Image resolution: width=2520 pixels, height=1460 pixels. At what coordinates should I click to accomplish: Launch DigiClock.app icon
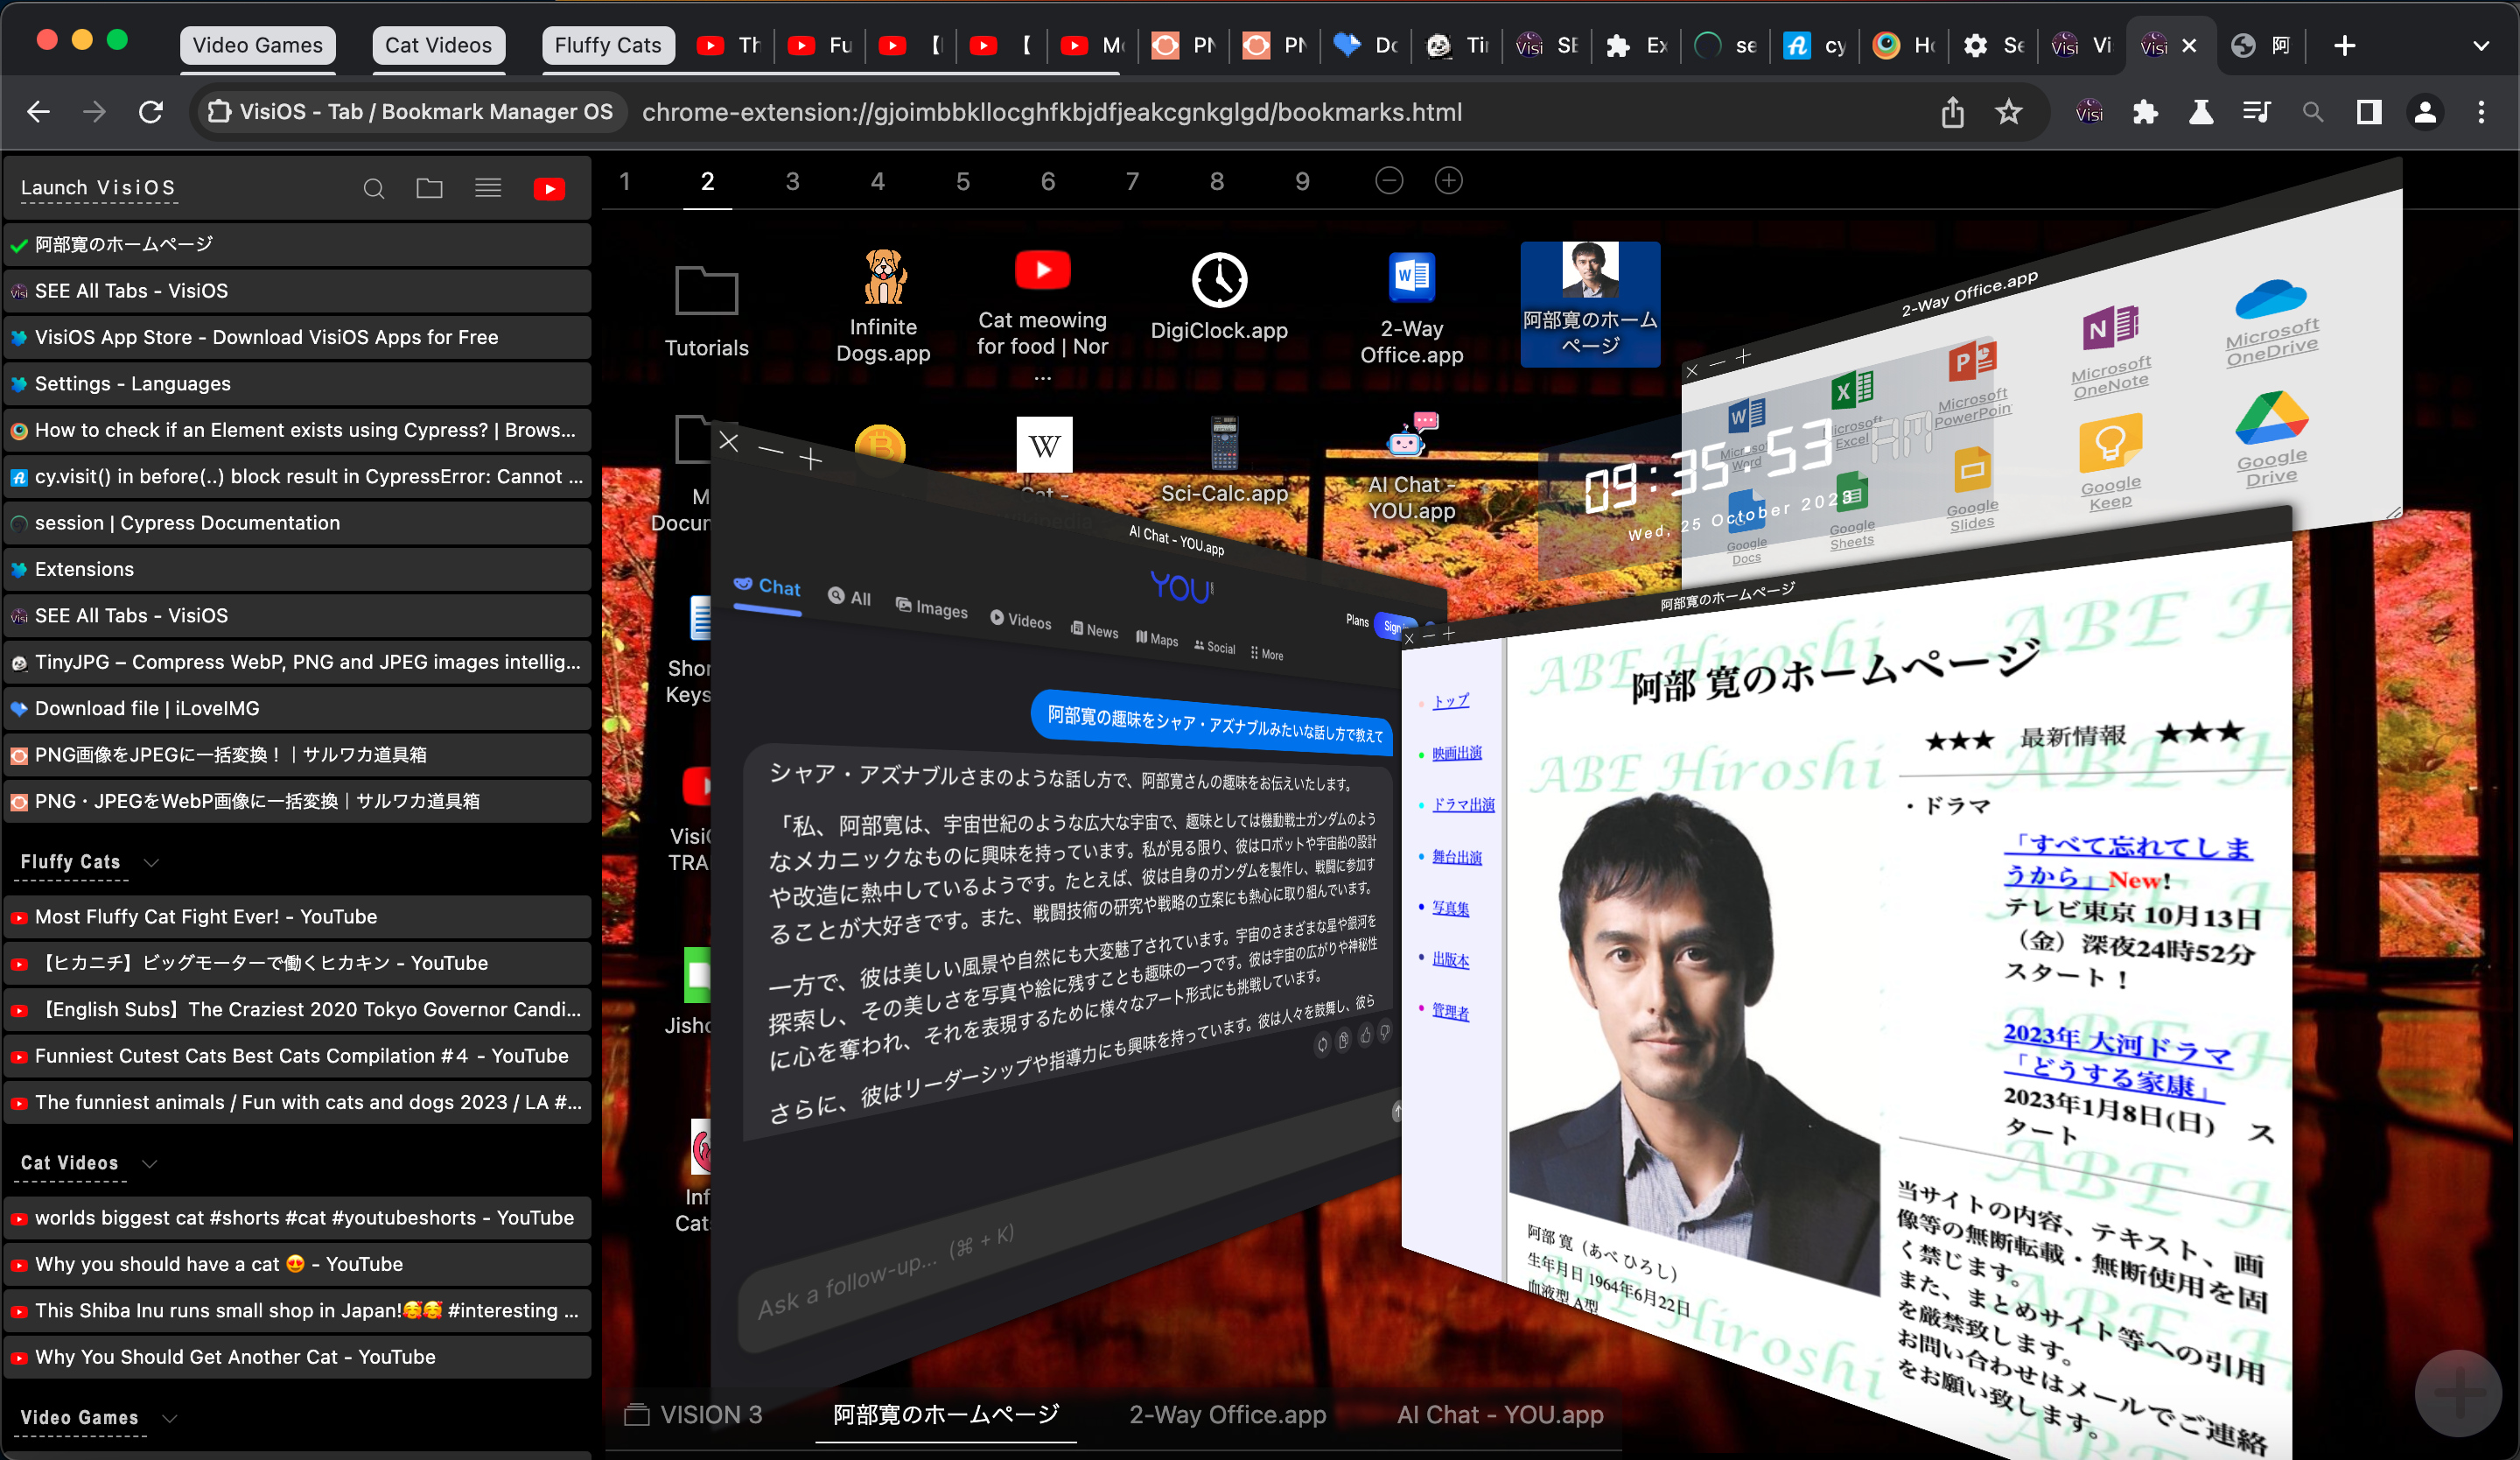click(1219, 298)
